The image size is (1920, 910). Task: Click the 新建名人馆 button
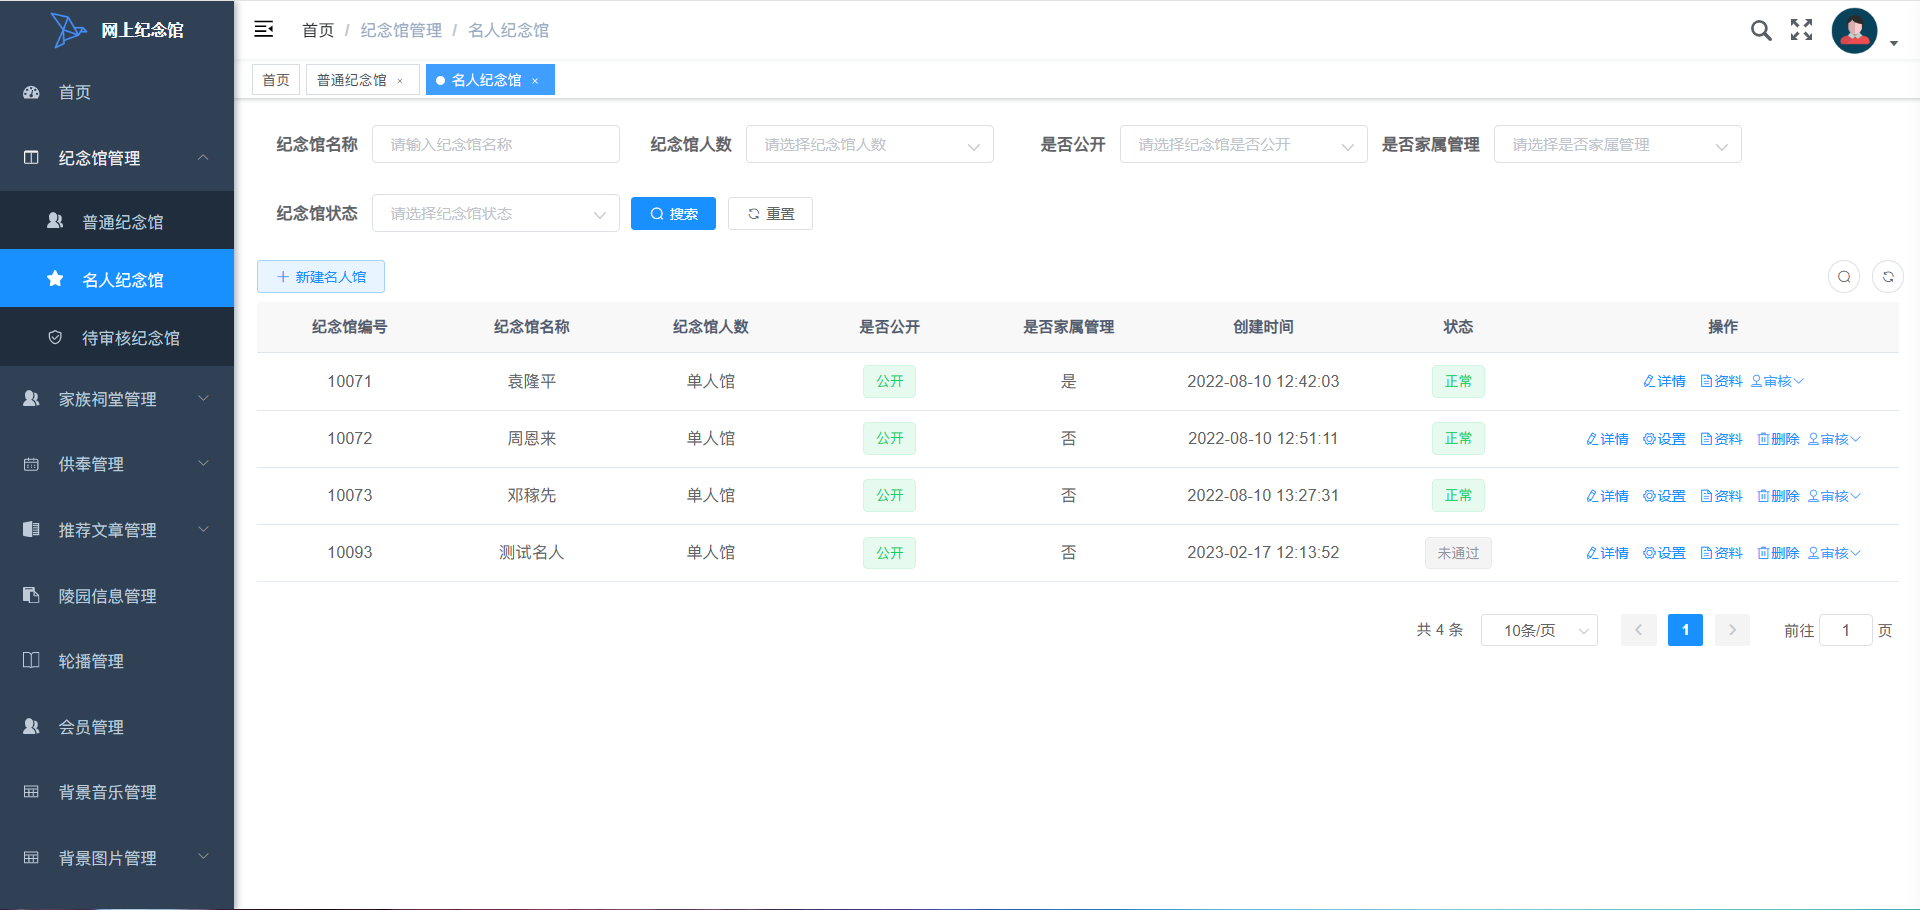pos(321,277)
